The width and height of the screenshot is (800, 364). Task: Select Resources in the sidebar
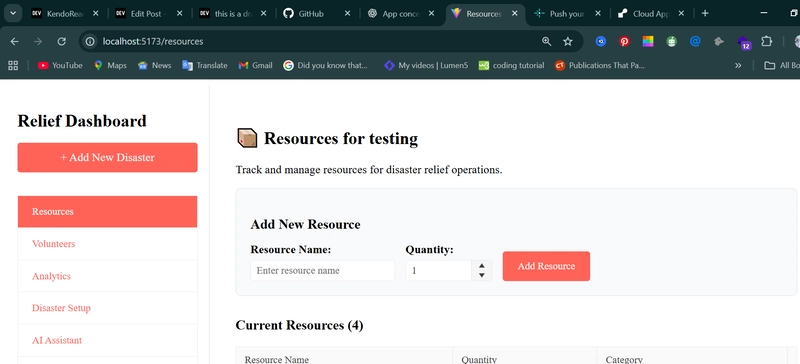pos(107,211)
